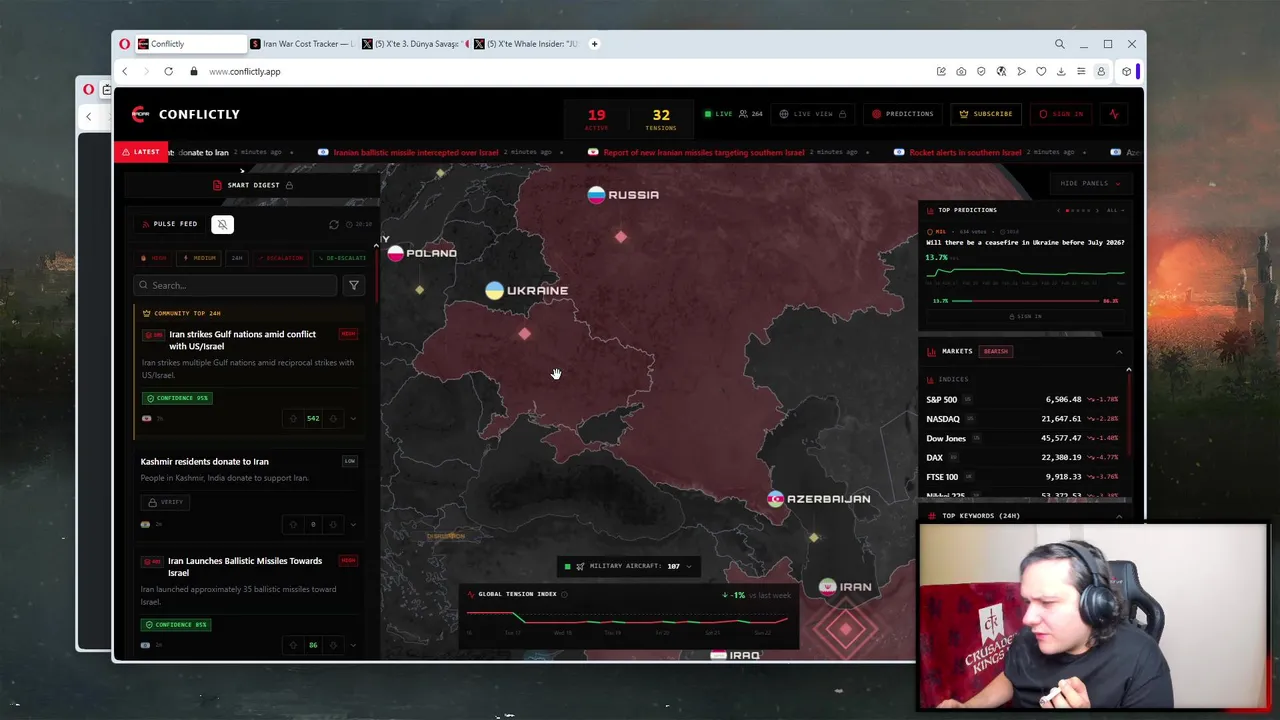Open the 32 Tensions counter
Viewport: 1280px width, 720px height.
pos(661,118)
